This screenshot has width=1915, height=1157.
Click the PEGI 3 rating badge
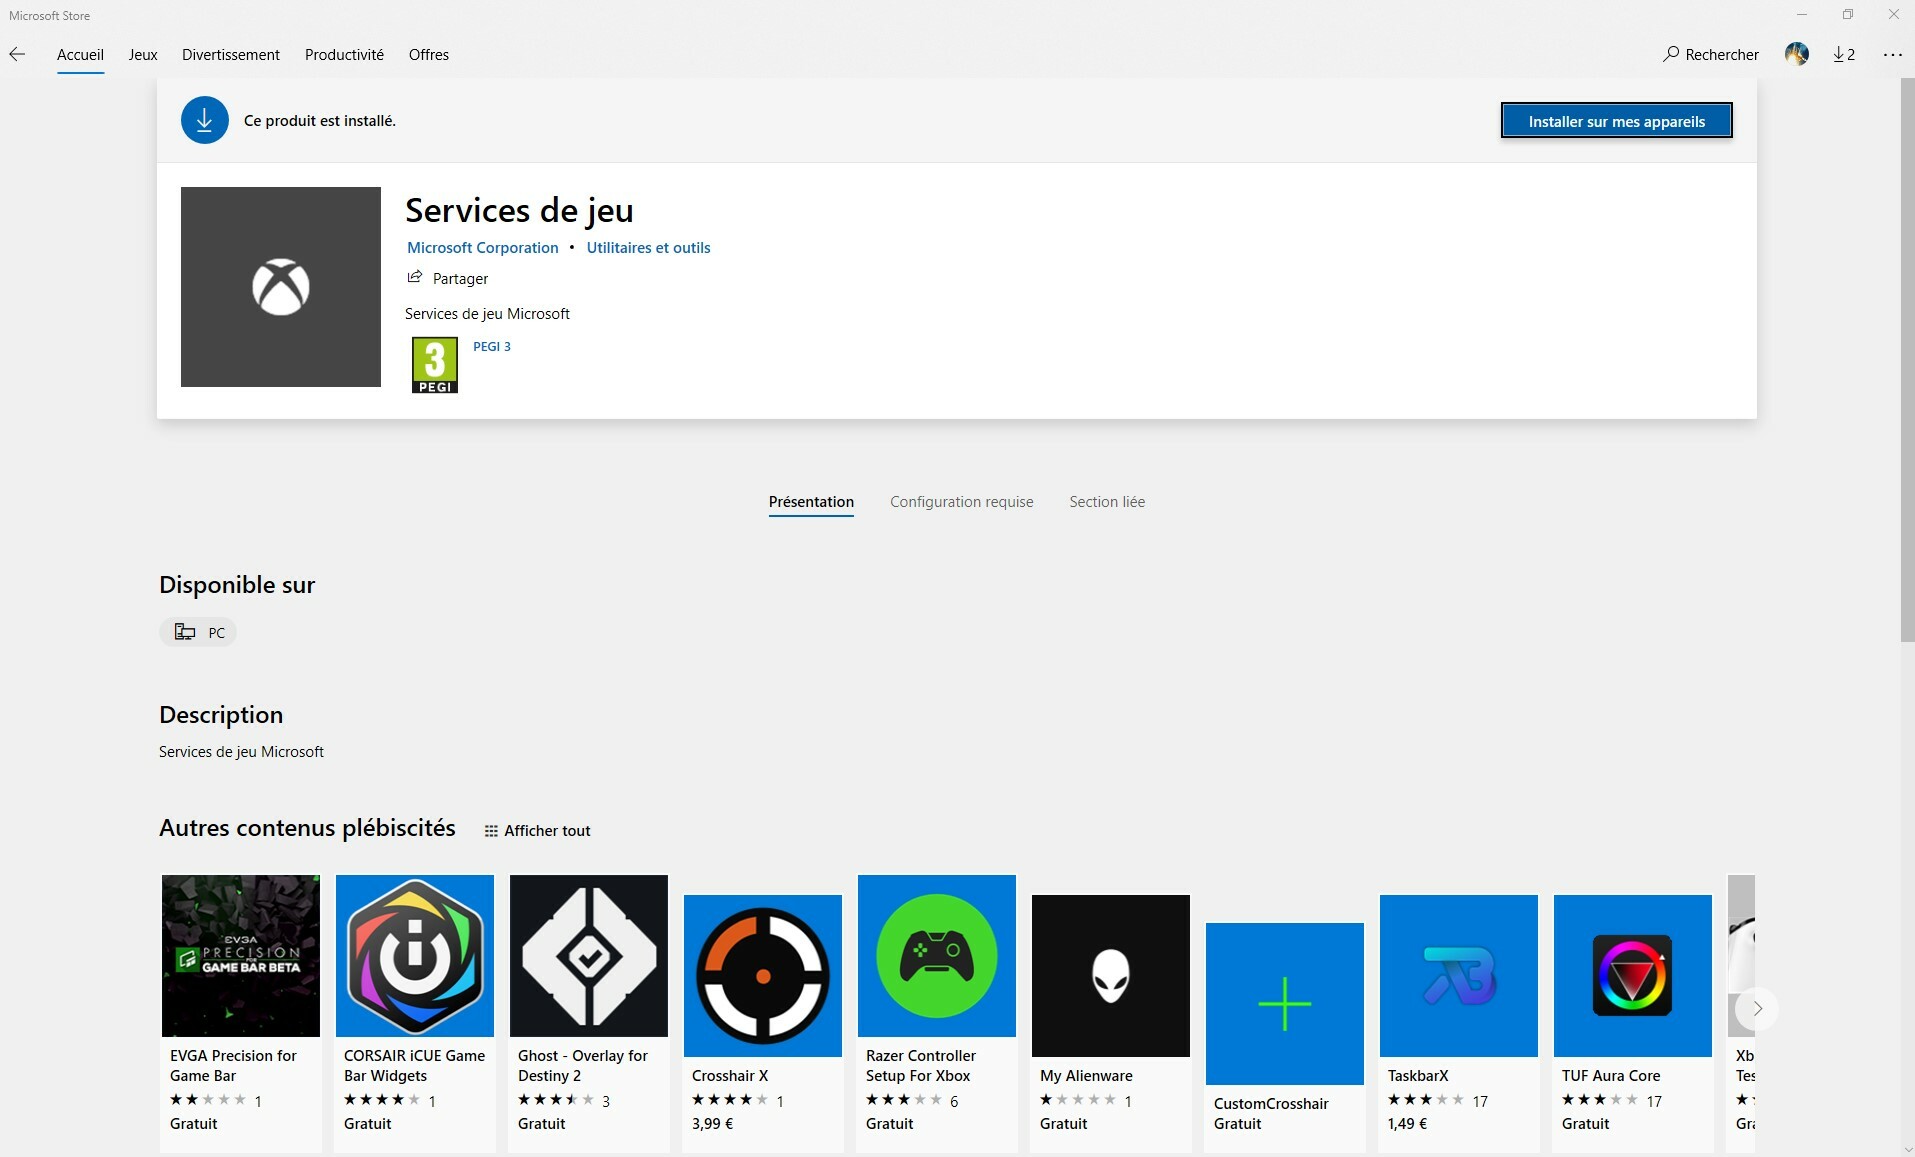click(x=435, y=365)
